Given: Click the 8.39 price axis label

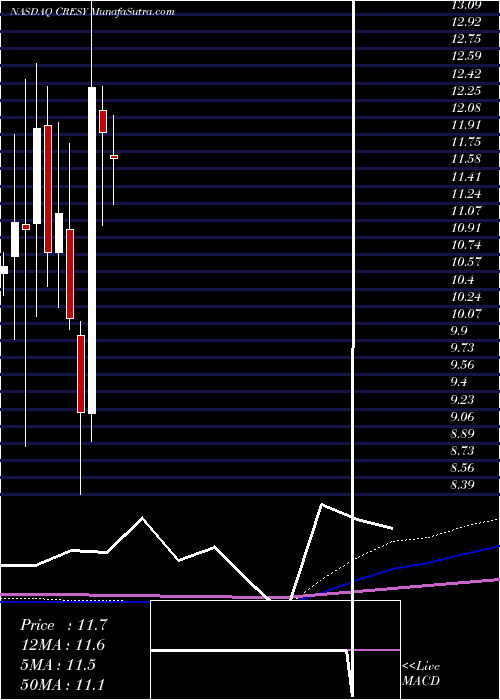Looking at the screenshot, I should point(463,485).
